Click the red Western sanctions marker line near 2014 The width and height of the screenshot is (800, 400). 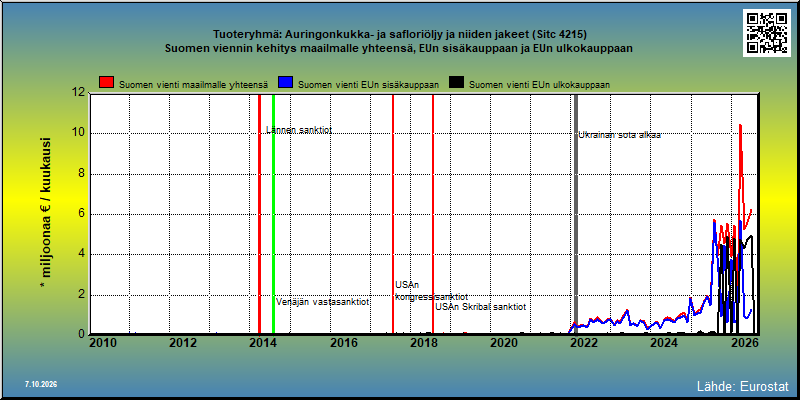pyautogui.click(x=259, y=214)
